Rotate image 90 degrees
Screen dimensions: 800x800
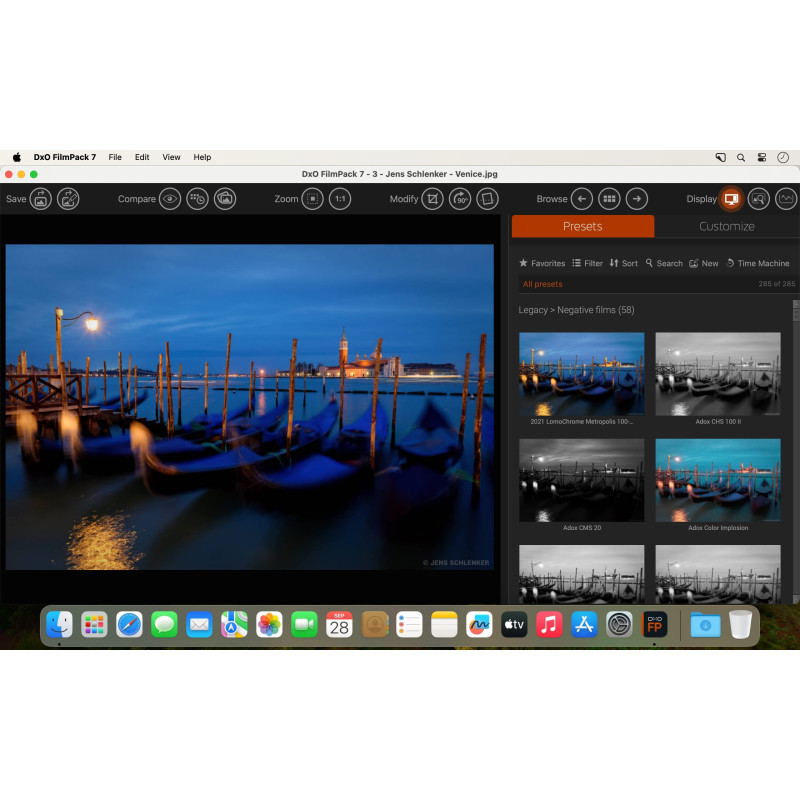(x=460, y=199)
